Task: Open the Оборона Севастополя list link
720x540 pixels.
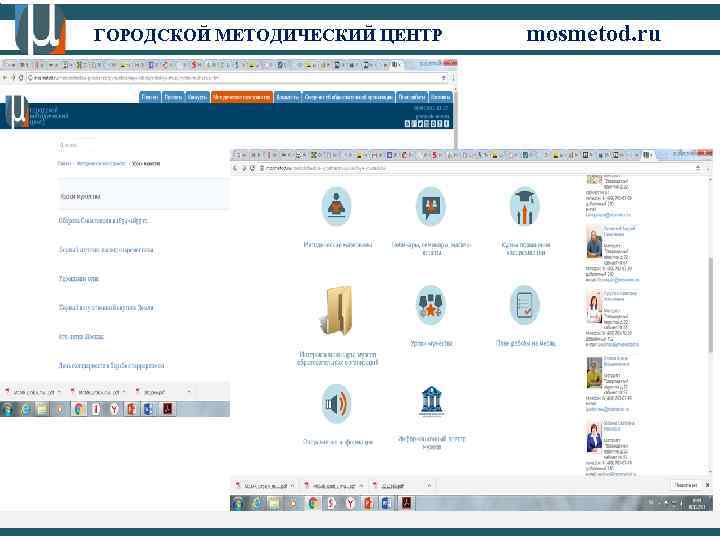Action: click(x=104, y=221)
